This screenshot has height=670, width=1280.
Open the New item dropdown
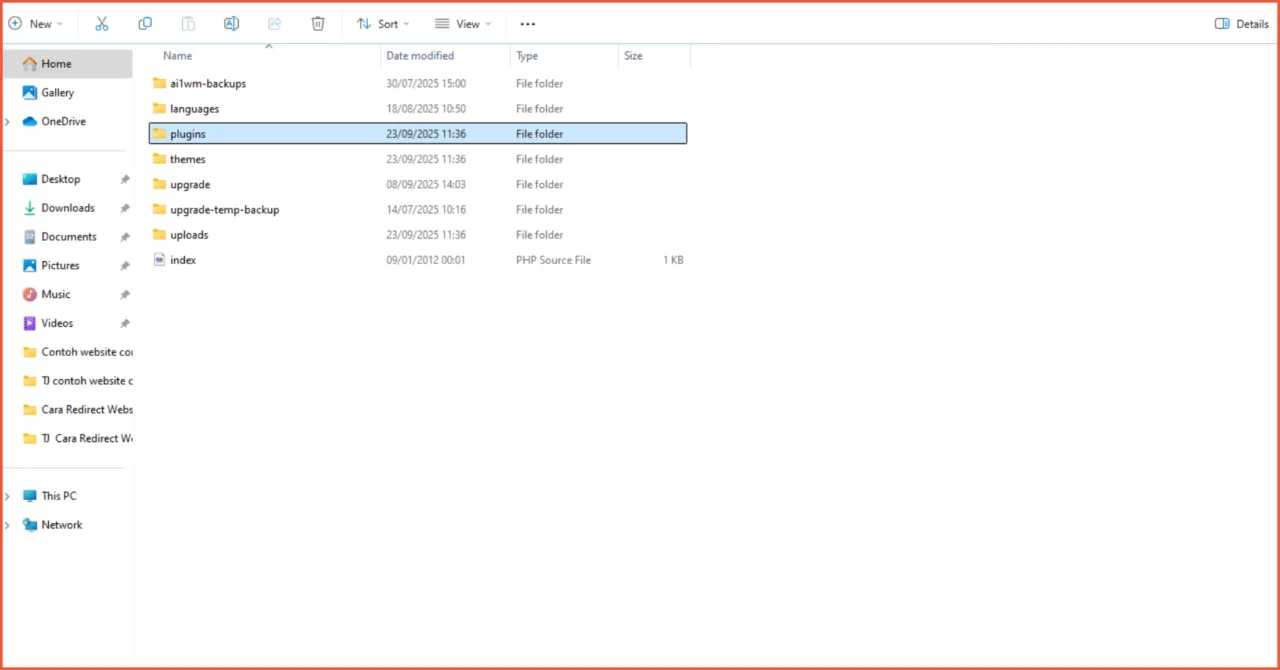coord(37,23)
